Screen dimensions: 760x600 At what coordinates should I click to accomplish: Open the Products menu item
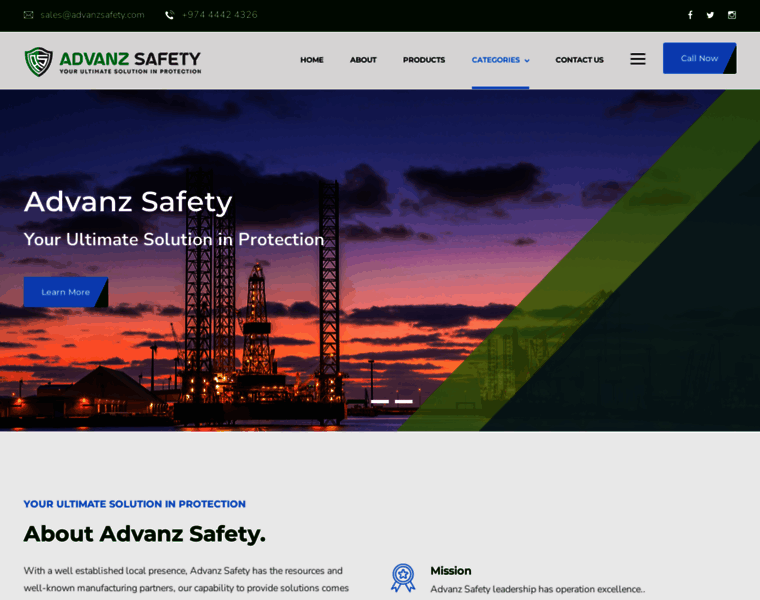tap(424, 60)
